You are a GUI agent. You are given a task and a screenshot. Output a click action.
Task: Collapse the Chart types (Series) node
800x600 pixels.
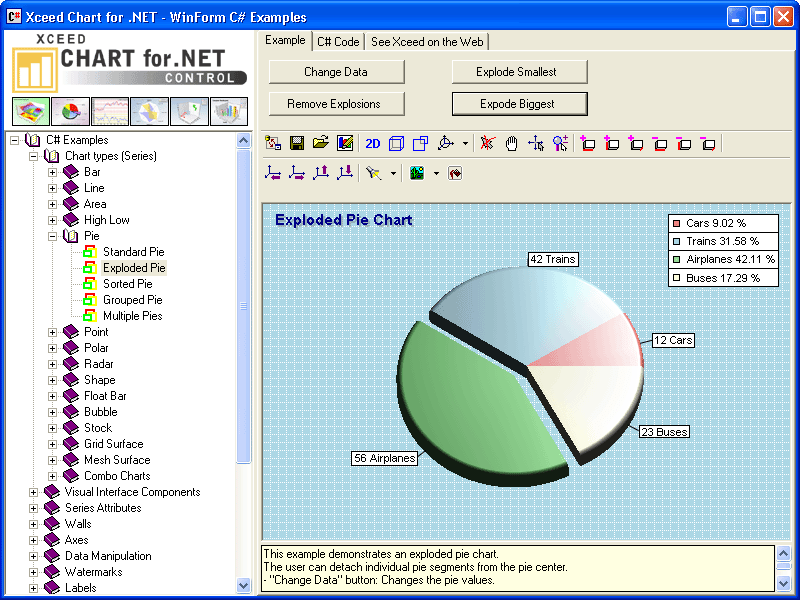(33, 156)
